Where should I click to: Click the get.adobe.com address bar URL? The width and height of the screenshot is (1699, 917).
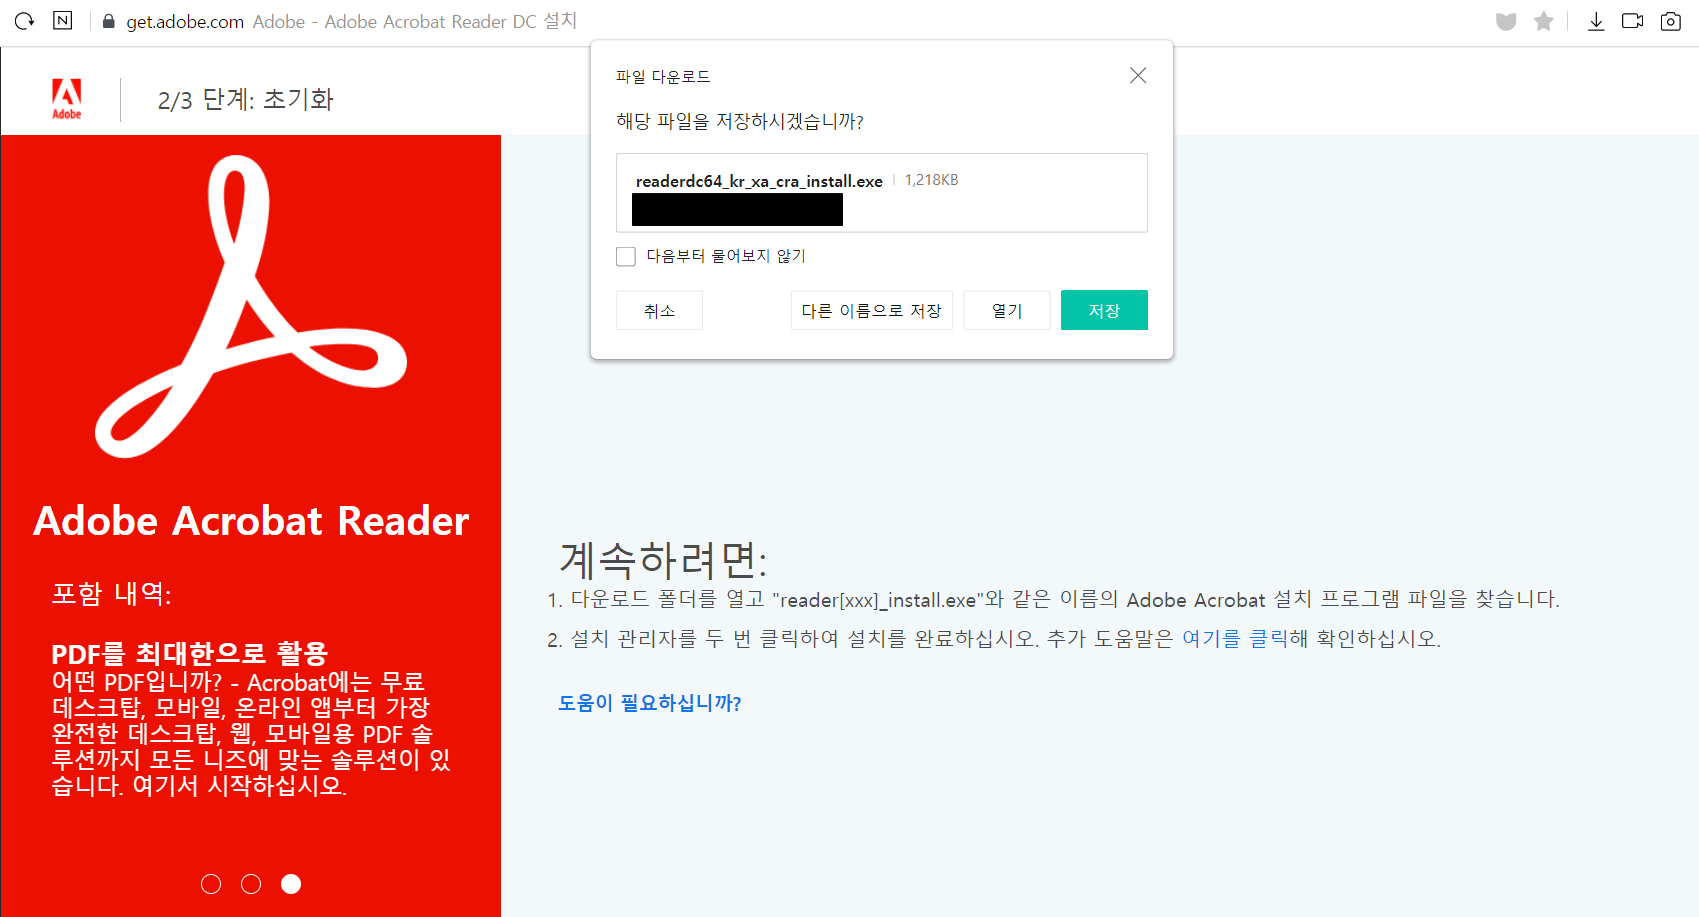[185, 21]
